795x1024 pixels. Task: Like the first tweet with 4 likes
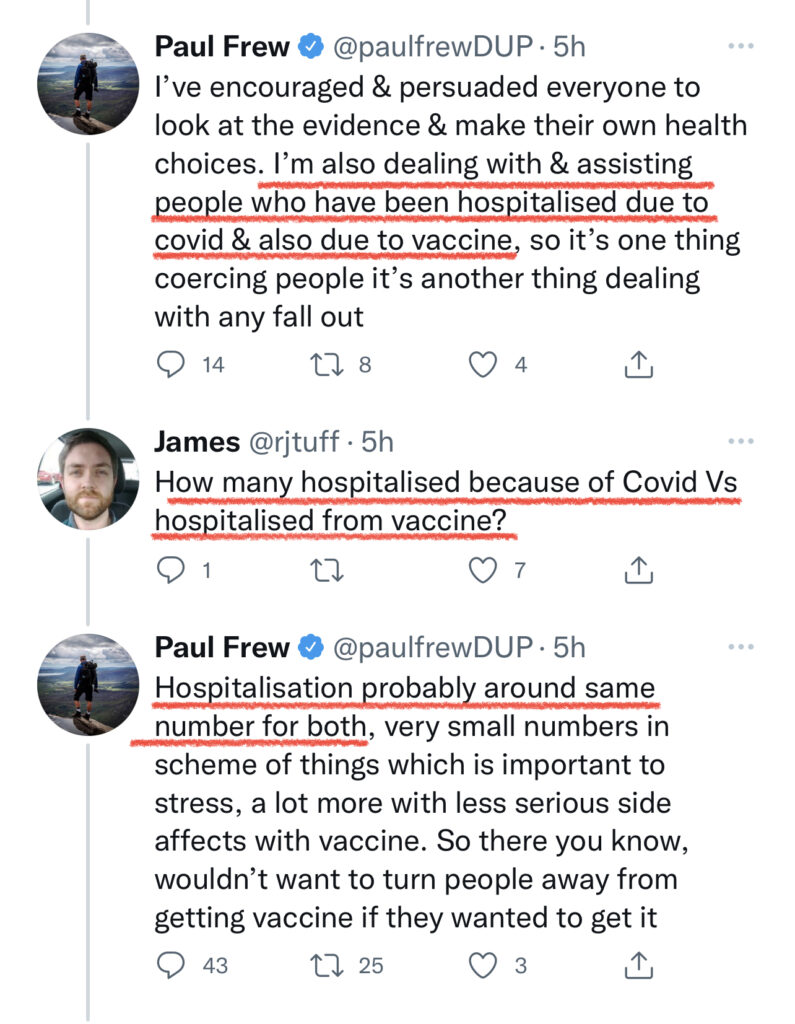[x=483, y=364]
